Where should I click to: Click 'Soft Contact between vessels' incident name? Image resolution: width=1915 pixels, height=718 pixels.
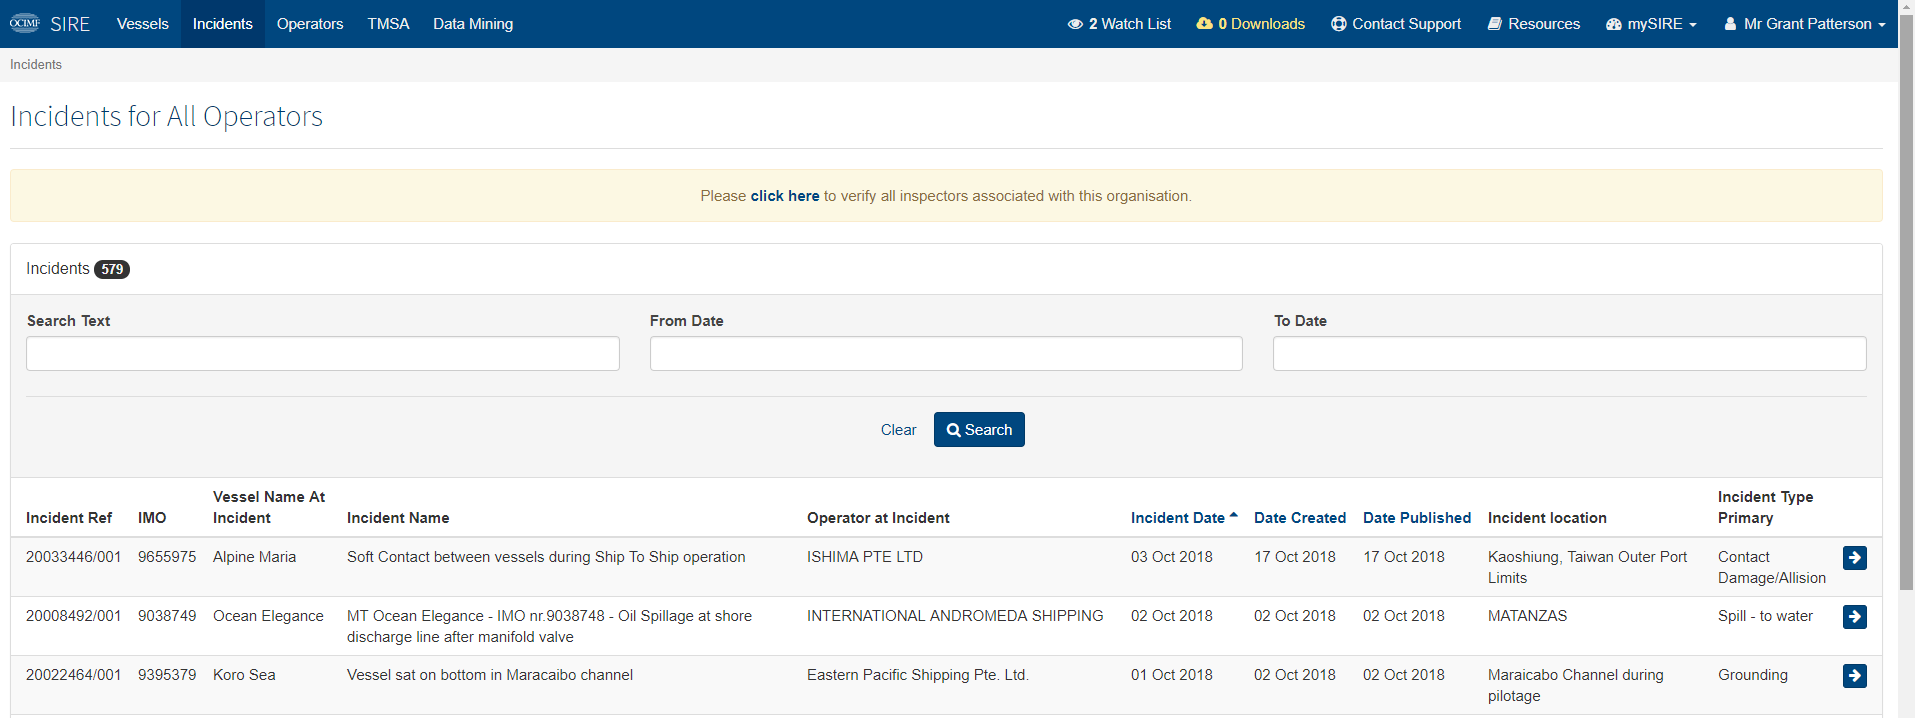coord(546,557)
